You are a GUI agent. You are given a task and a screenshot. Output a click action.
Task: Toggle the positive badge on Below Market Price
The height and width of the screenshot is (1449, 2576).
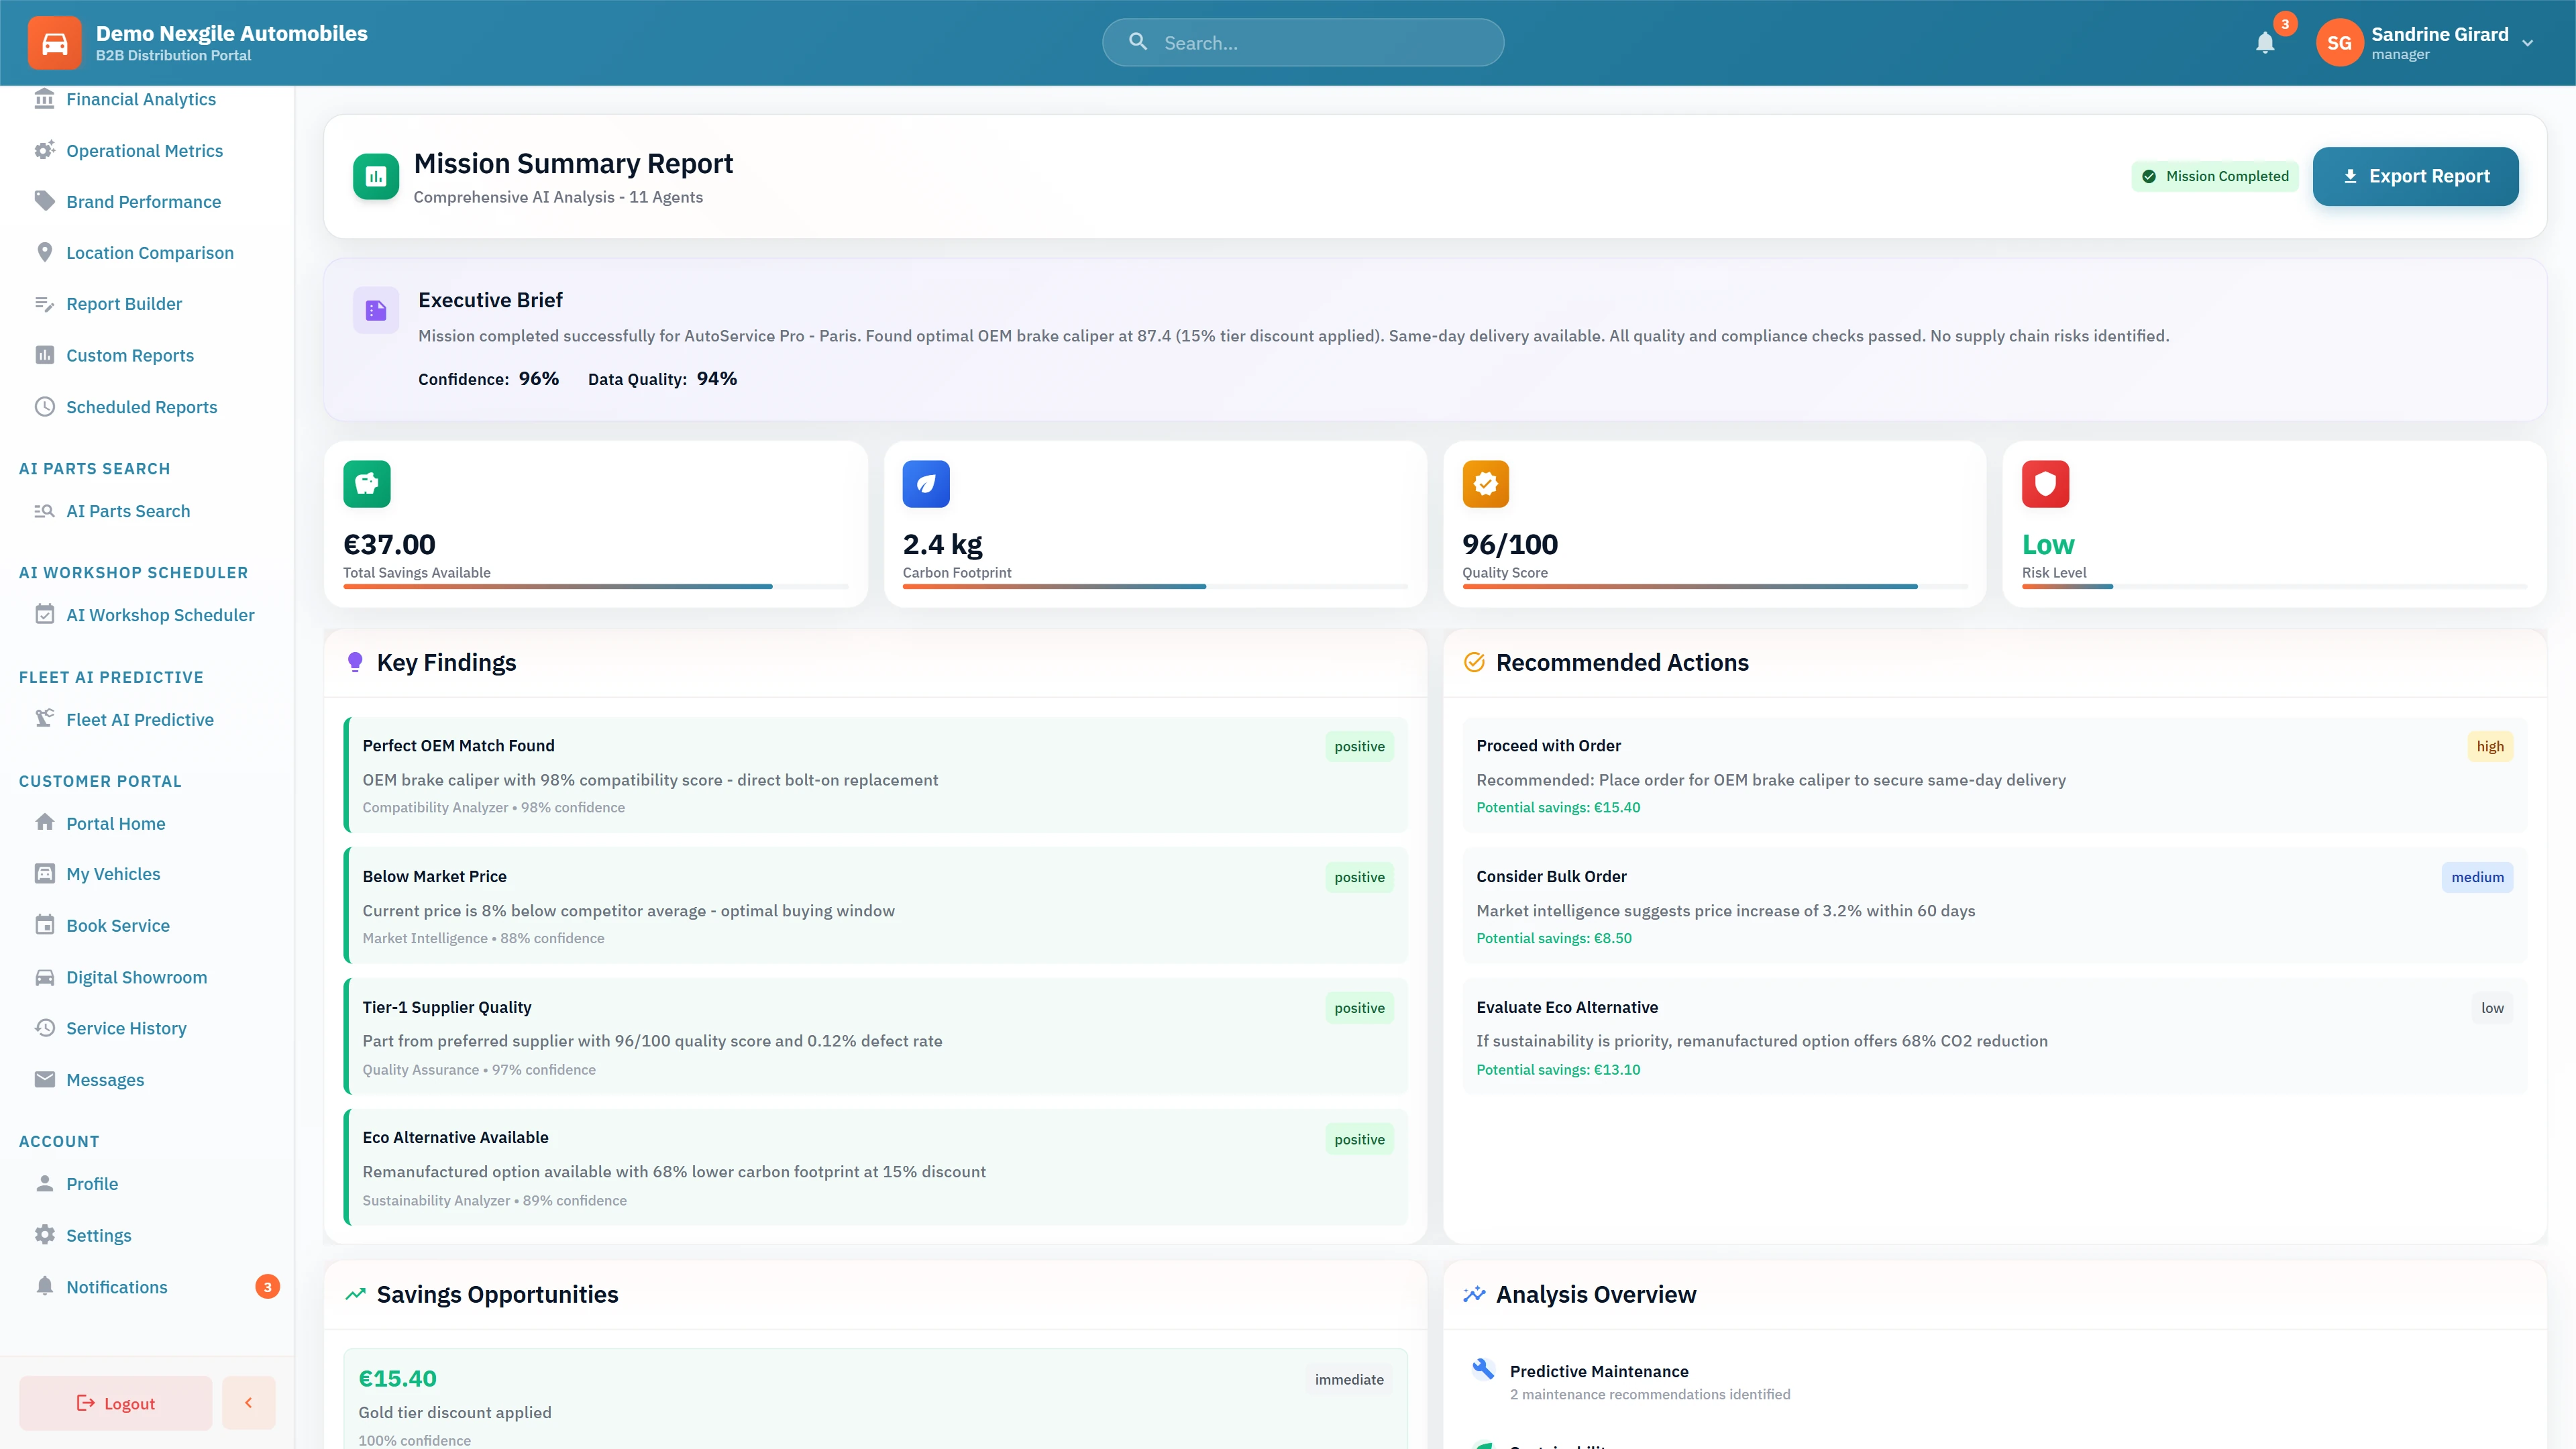pos(1359,877)
